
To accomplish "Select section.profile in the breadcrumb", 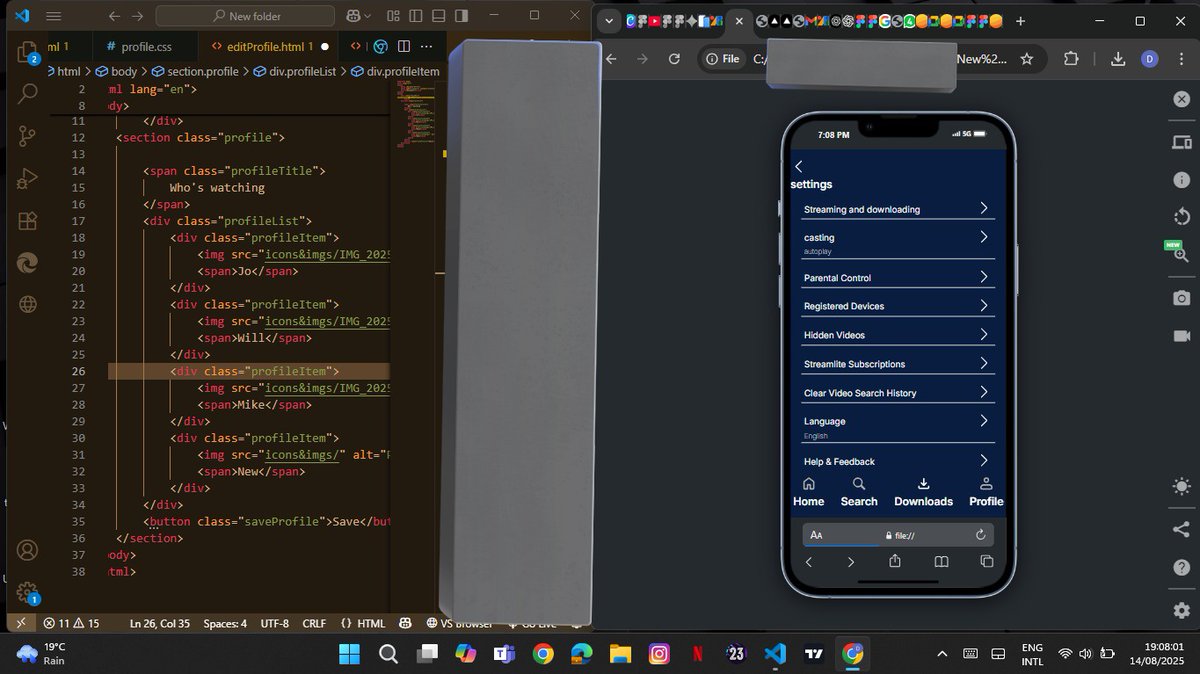I will [194, 71].
